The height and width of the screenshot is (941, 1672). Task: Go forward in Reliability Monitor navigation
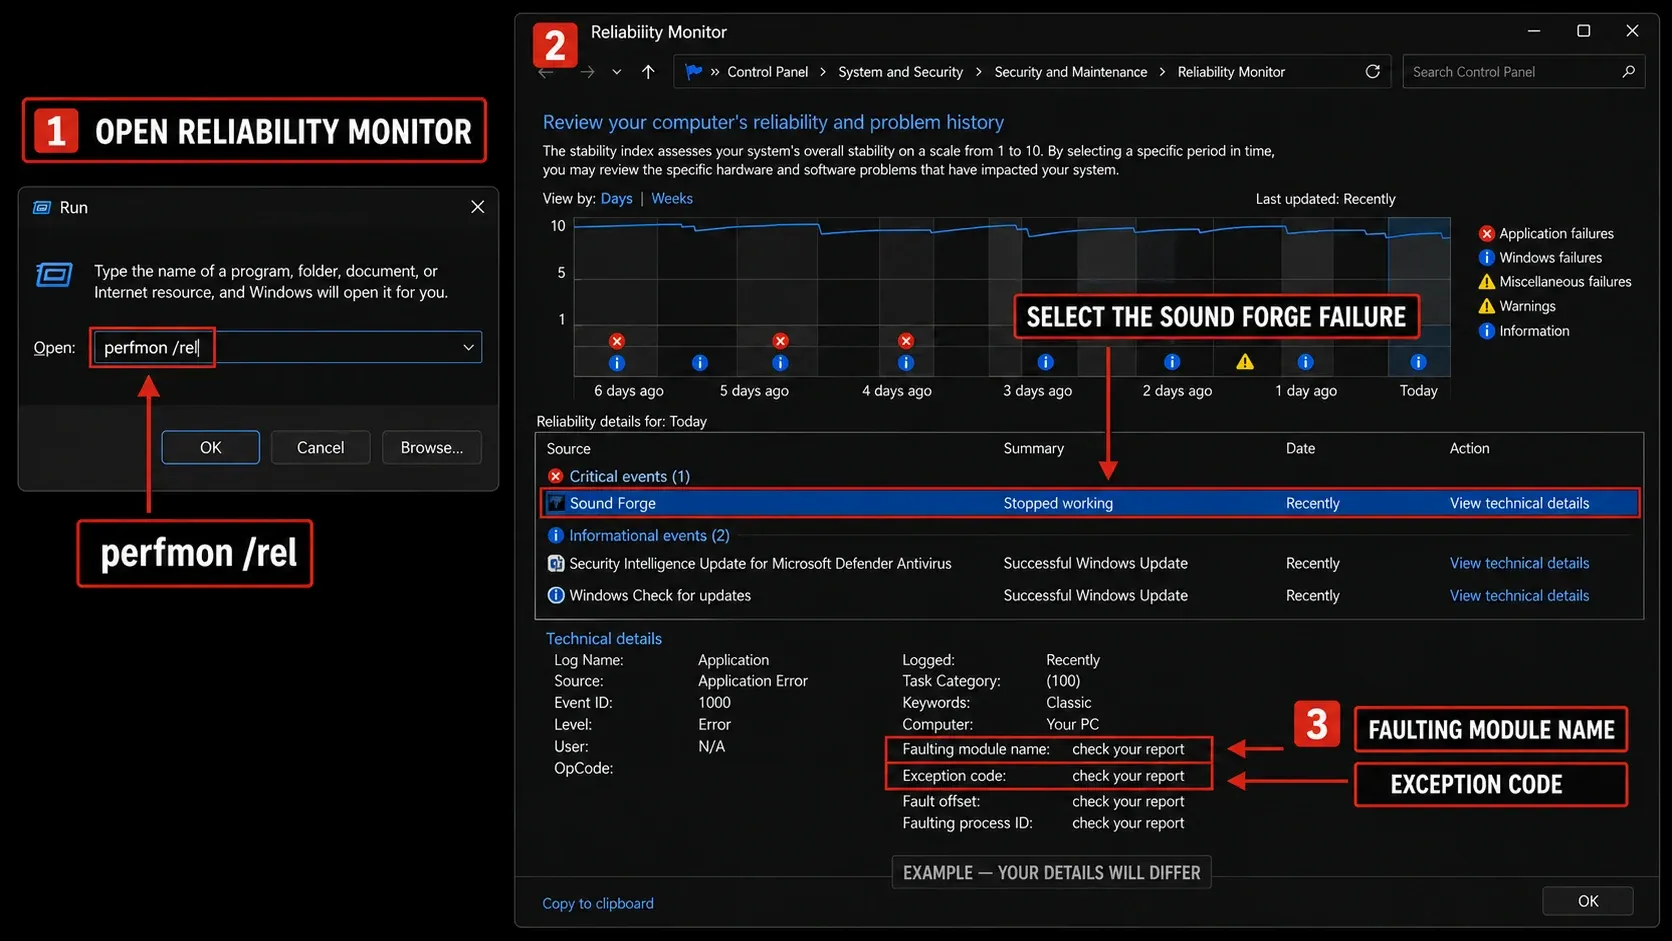pos(587,72)
